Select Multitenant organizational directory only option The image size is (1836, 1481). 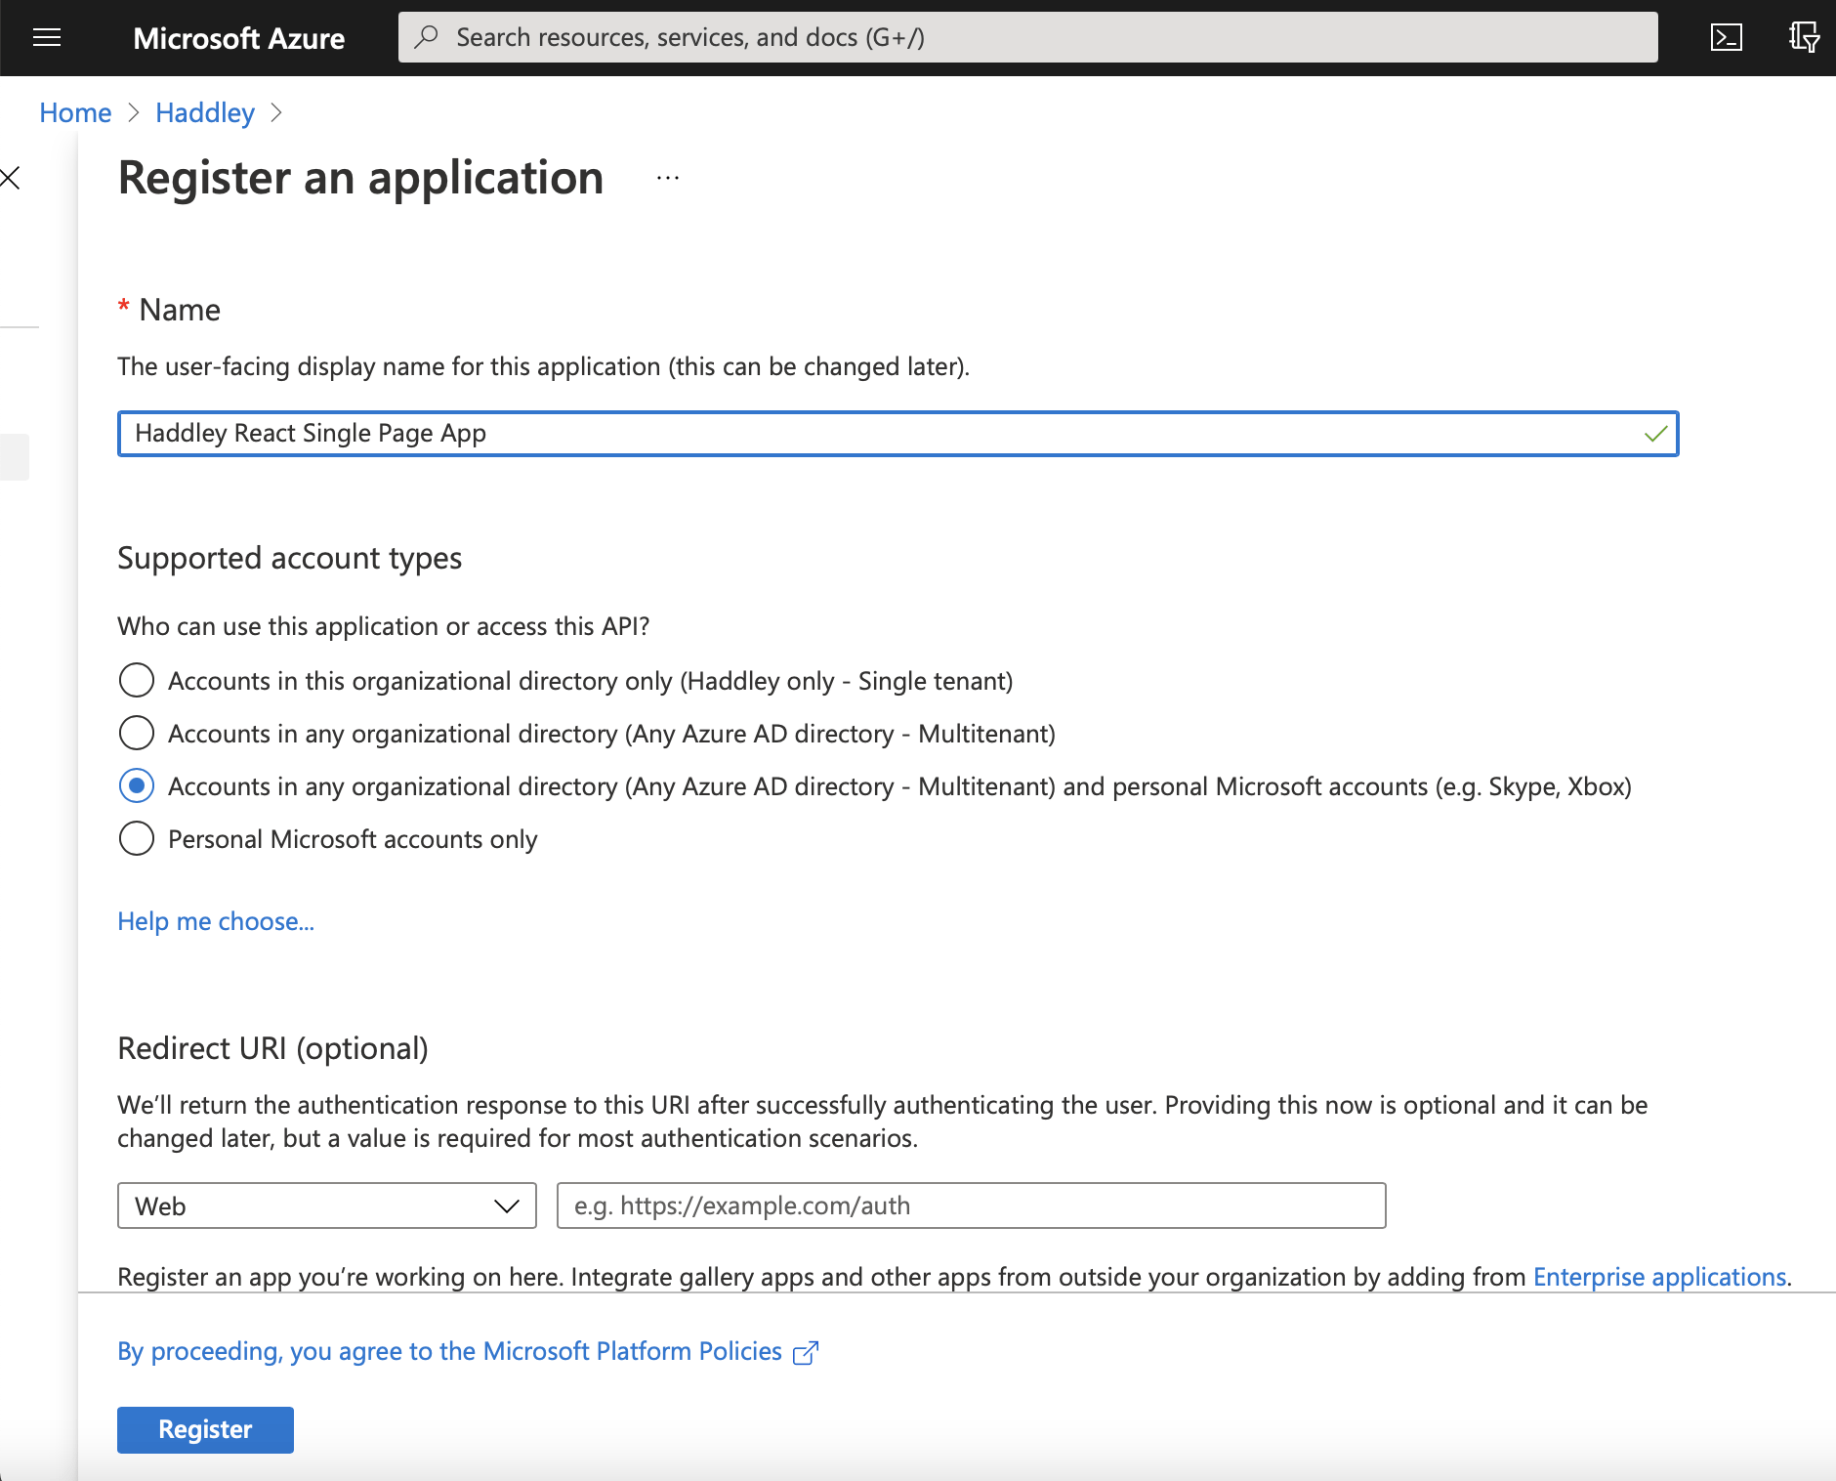[x=137, y=734]
